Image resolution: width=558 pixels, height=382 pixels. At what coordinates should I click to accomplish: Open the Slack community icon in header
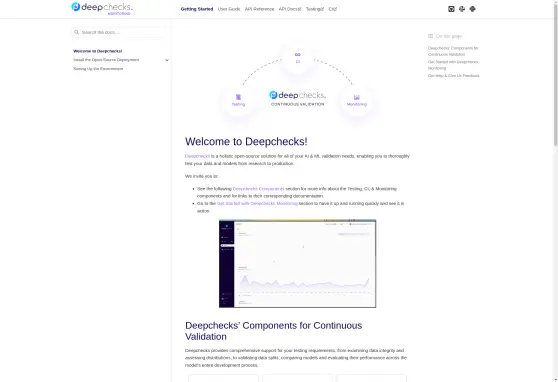(x=462, y=9)
